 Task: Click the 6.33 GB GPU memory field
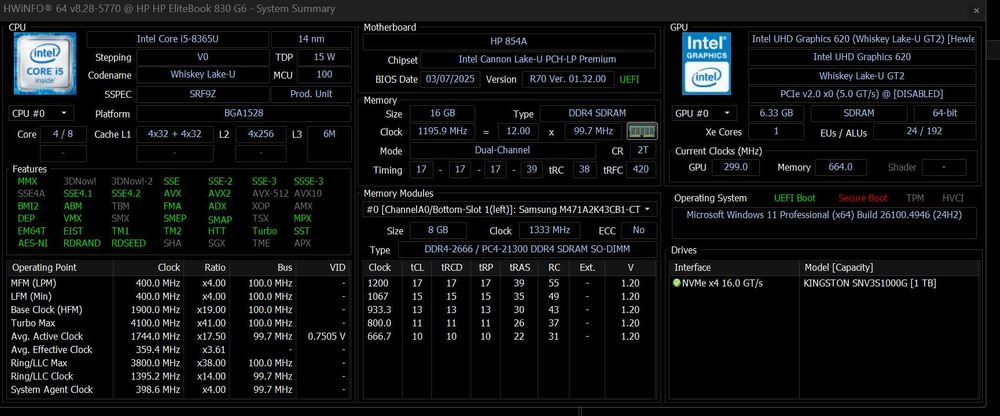(776, 114)
